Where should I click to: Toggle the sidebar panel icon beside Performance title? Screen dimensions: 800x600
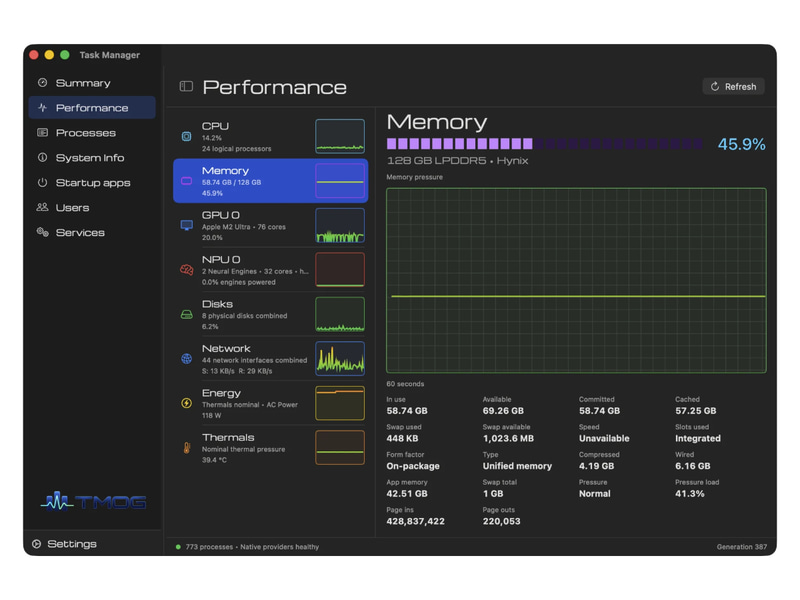(x=186, y=87)
